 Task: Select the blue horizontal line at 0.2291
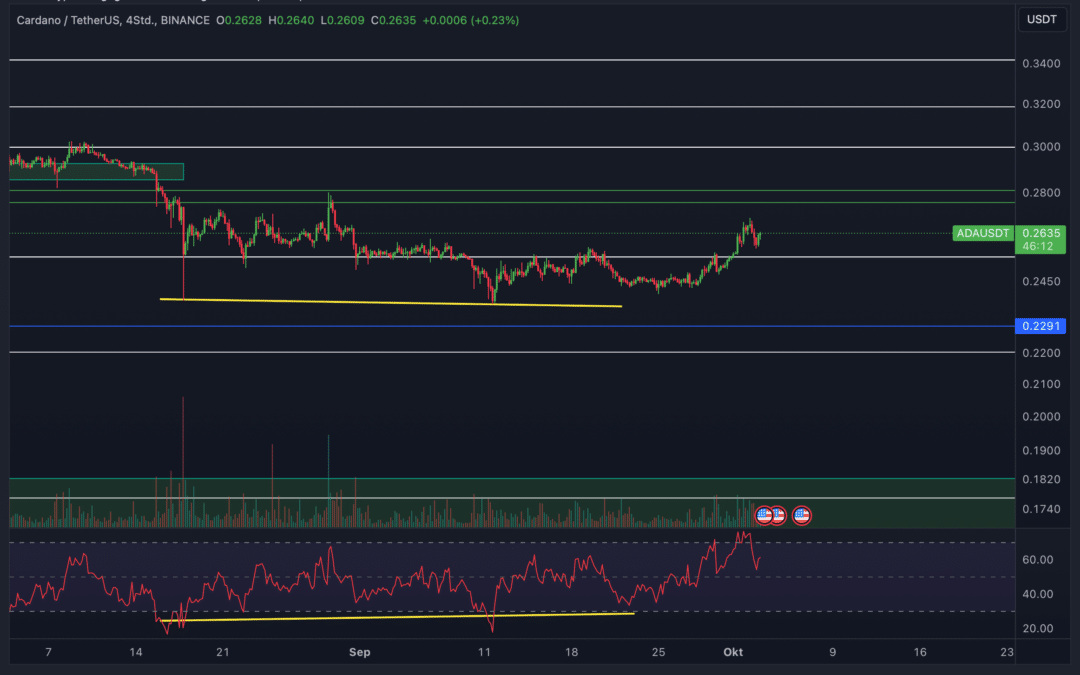(512, 326)
